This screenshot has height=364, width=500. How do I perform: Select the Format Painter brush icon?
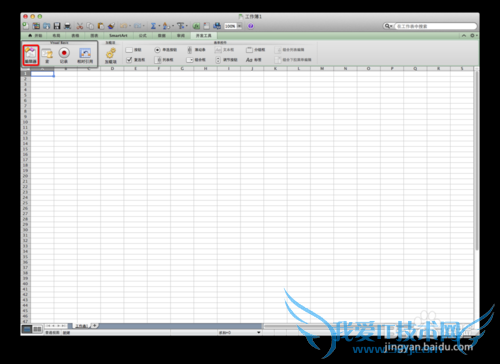click(x=111, y=26)
